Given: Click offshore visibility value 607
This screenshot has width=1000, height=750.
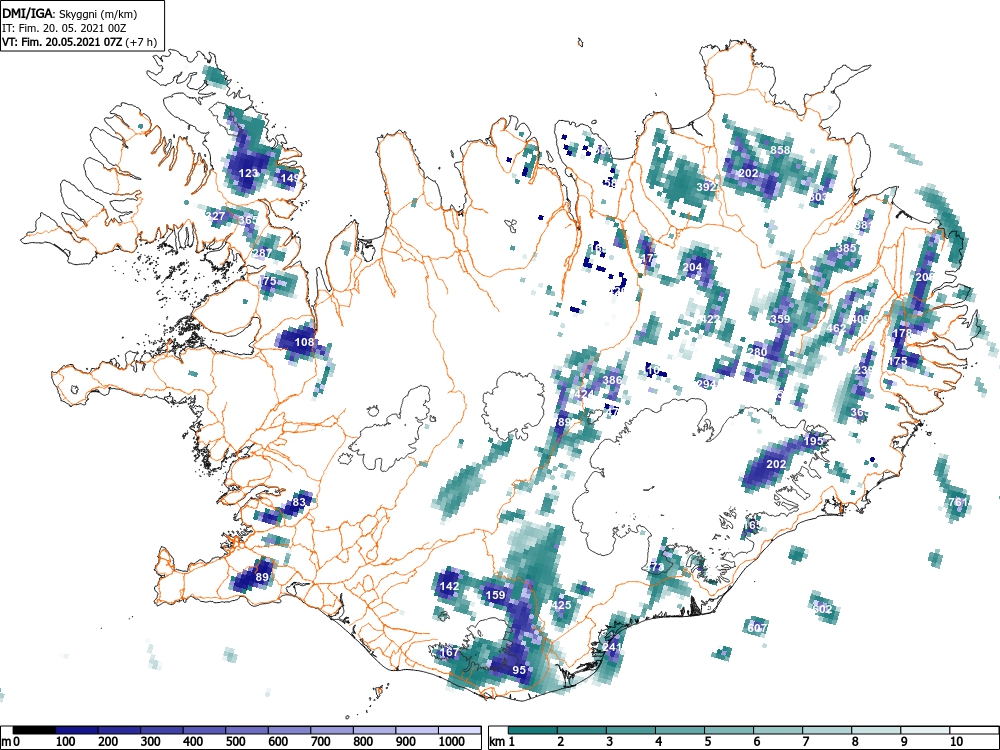Looking at the screenshot, I should (757, 628).
